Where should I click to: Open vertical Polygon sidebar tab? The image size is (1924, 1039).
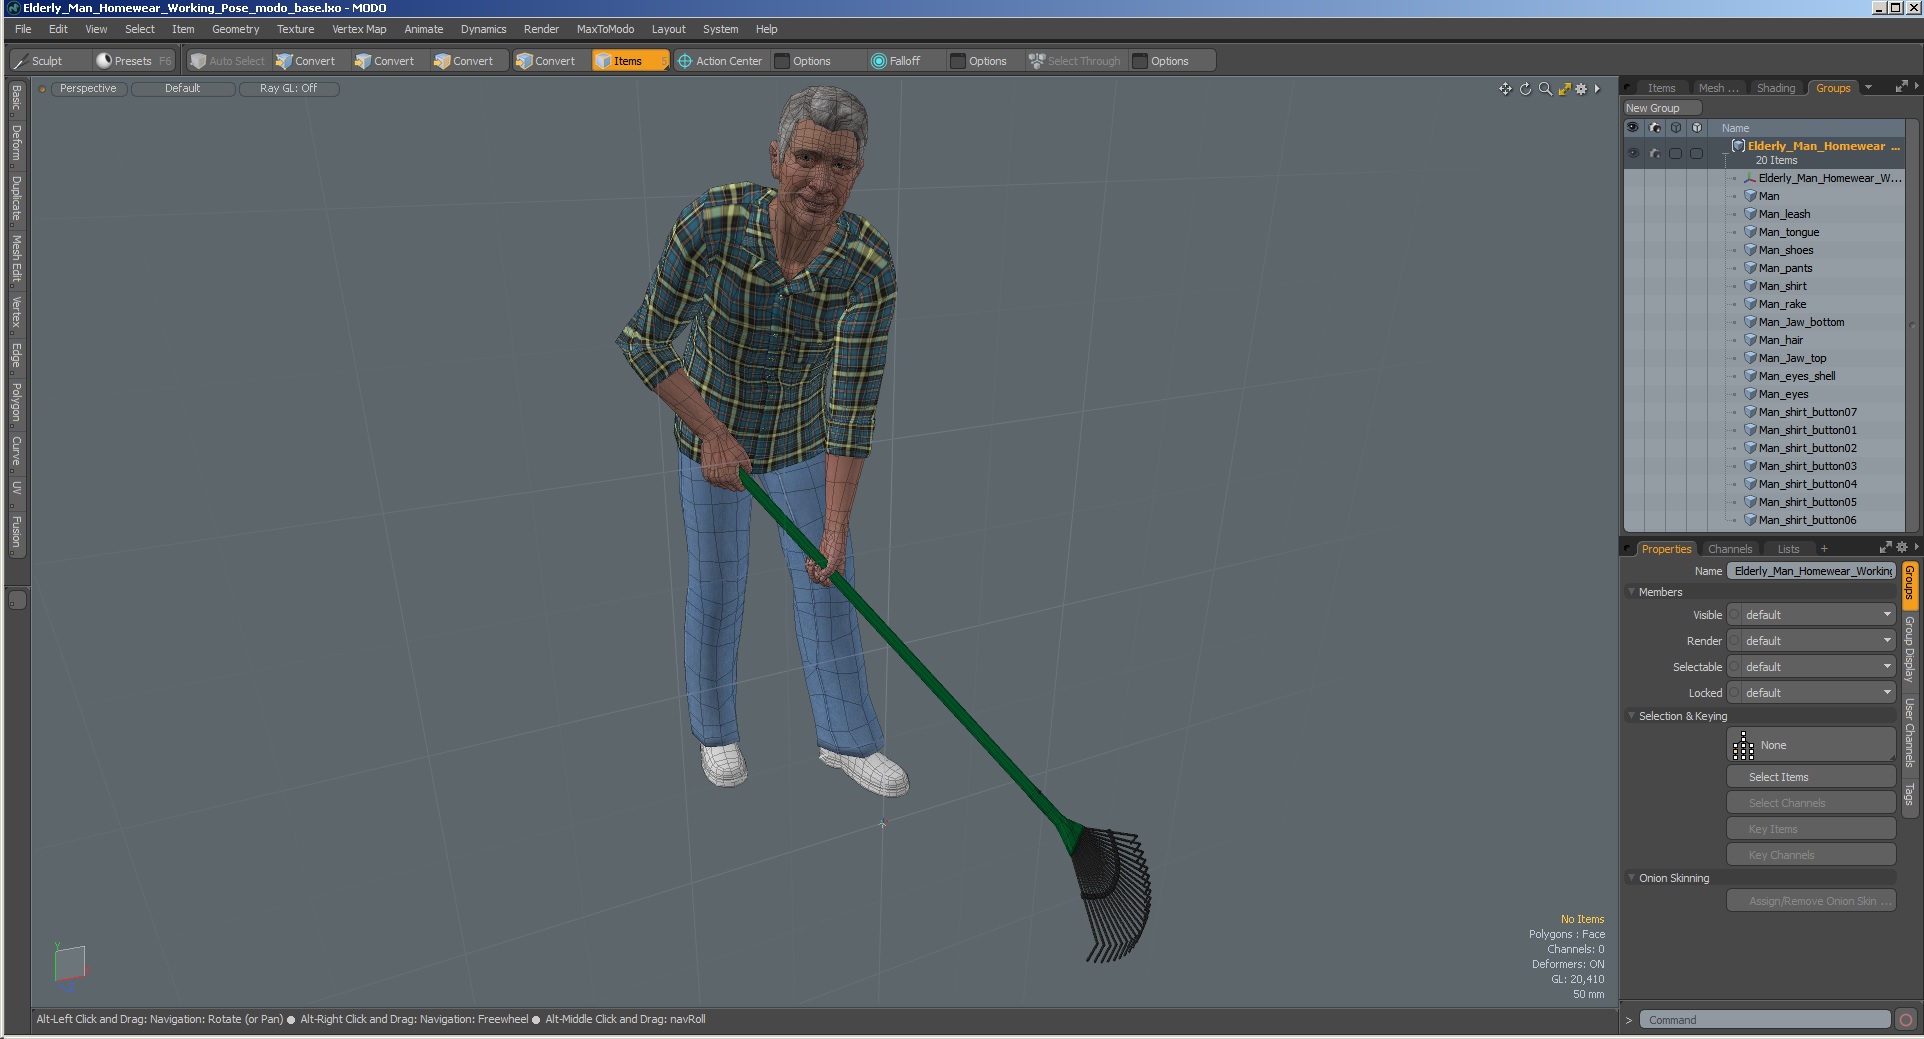point(17,402)
